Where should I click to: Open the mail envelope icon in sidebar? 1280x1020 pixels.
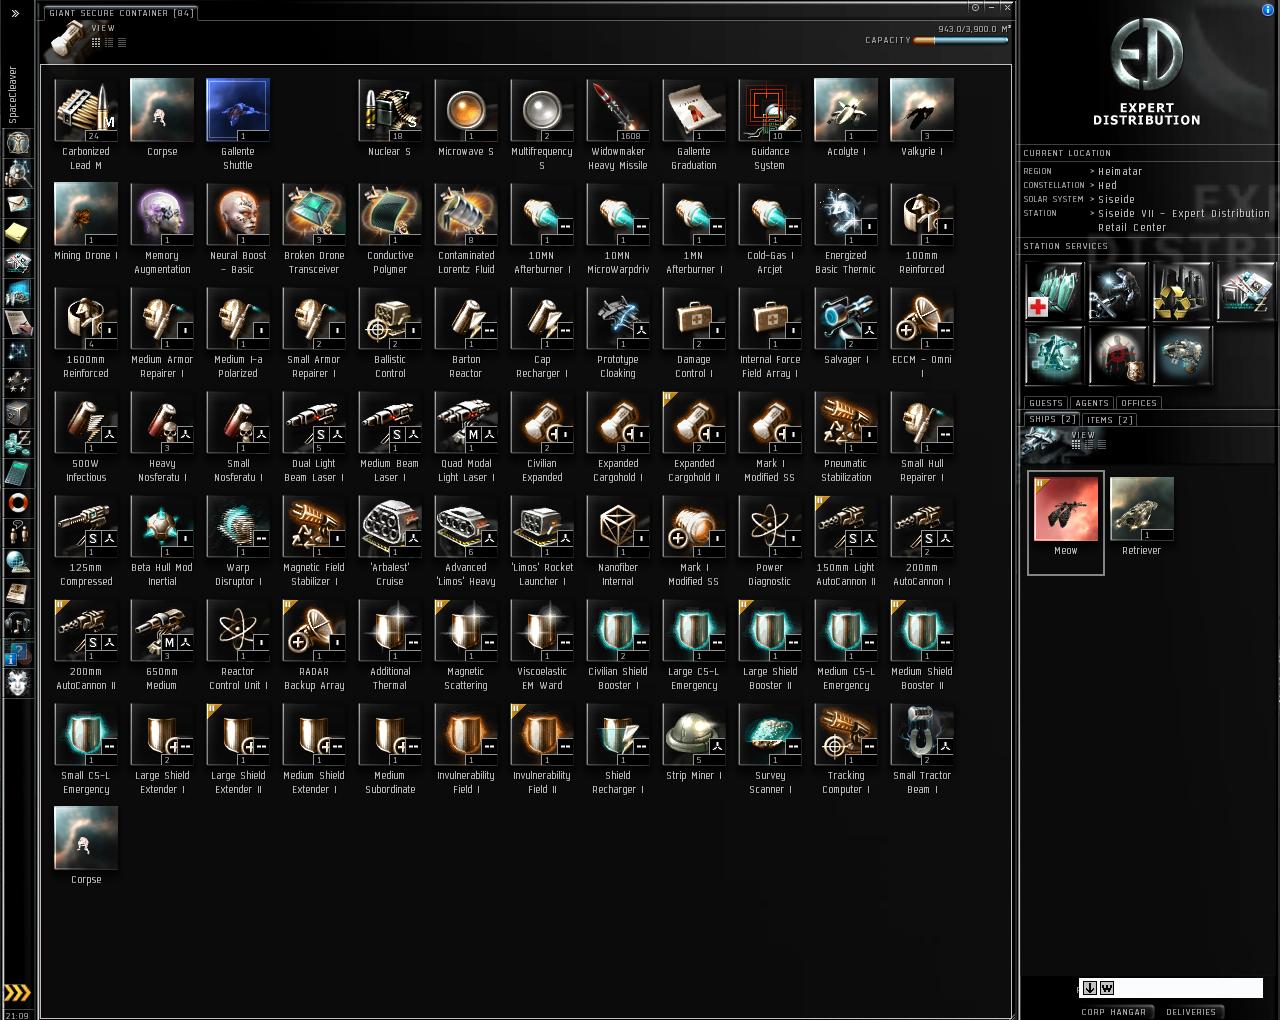coord(18,204)
